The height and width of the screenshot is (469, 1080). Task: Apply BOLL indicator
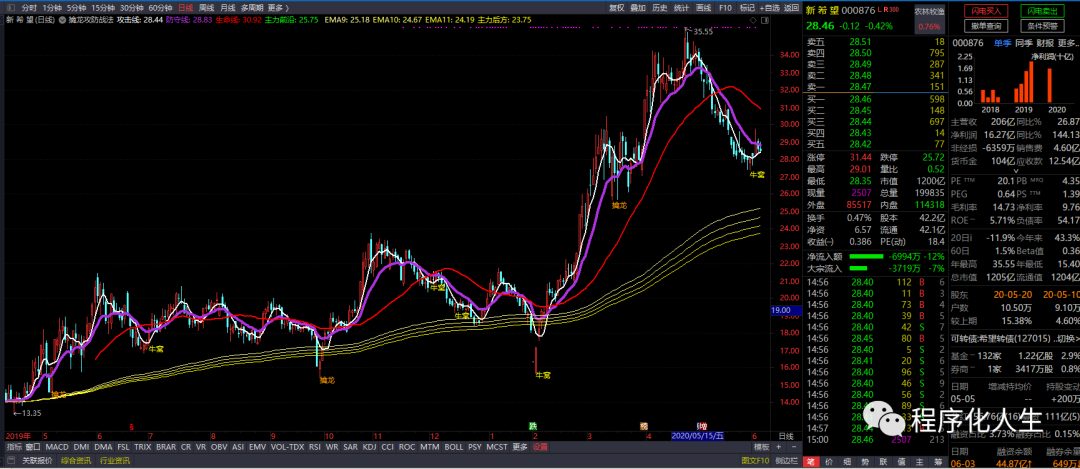click(453, 447)
